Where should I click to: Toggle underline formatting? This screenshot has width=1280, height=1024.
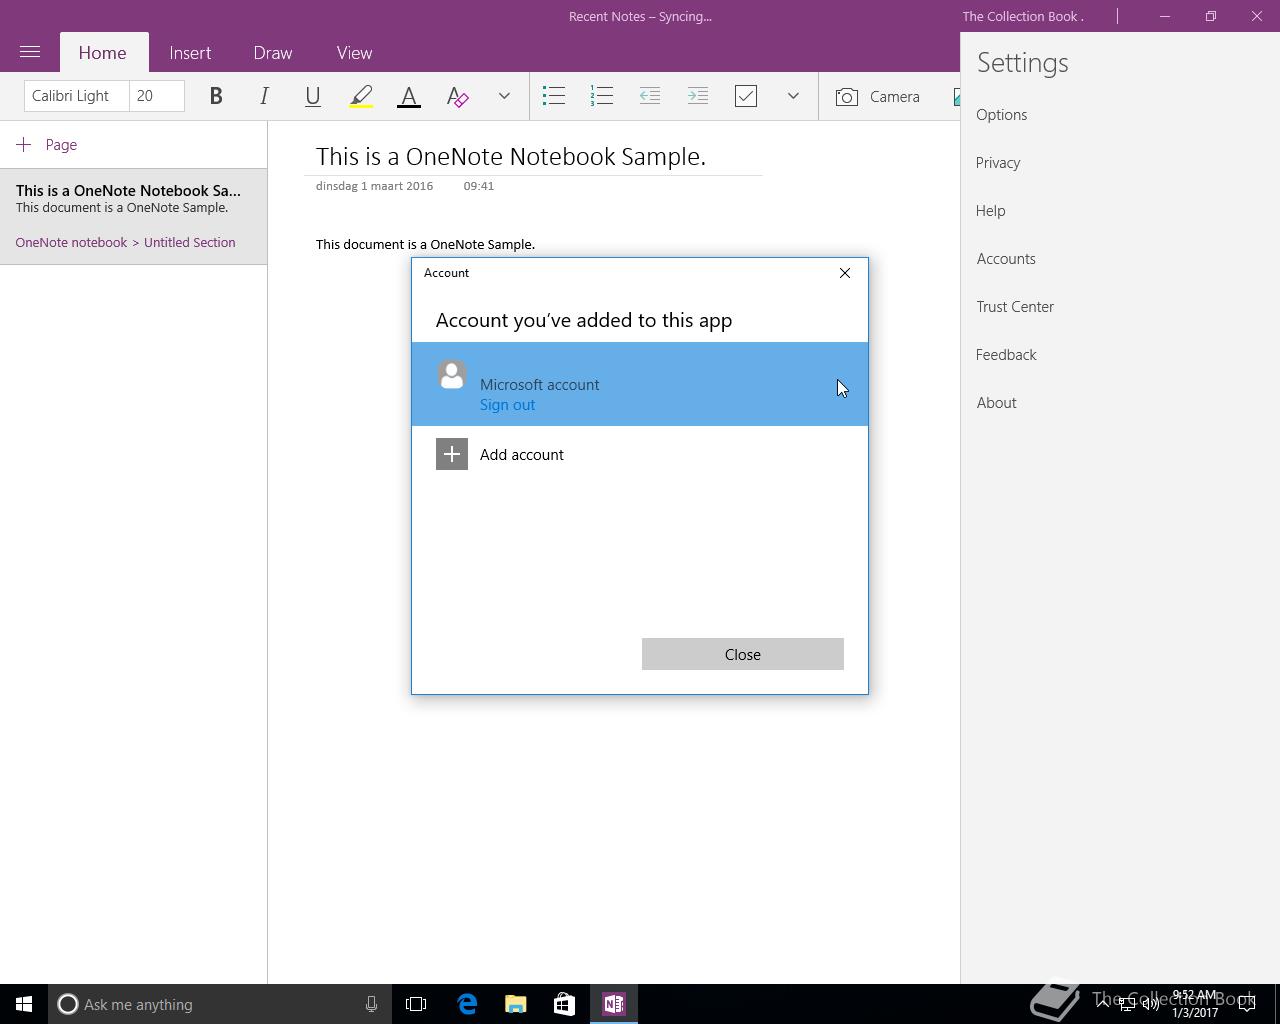(312, 96)
